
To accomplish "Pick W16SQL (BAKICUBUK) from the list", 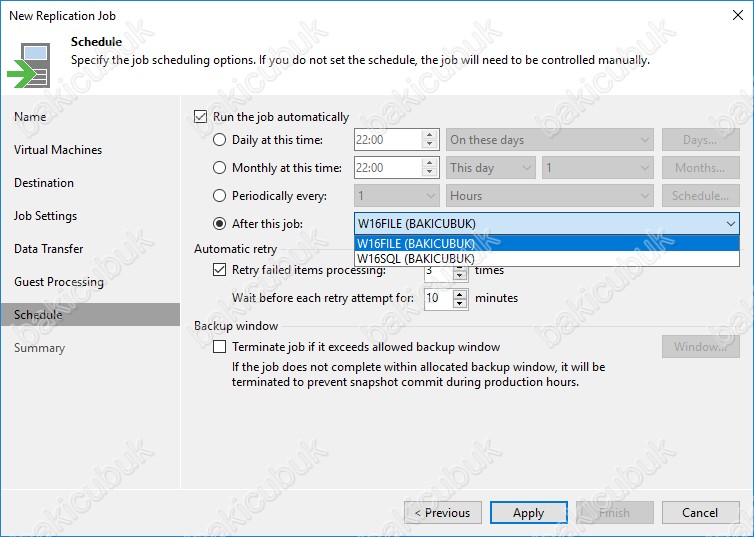I will pyautogui.click(x=547, y=259).
